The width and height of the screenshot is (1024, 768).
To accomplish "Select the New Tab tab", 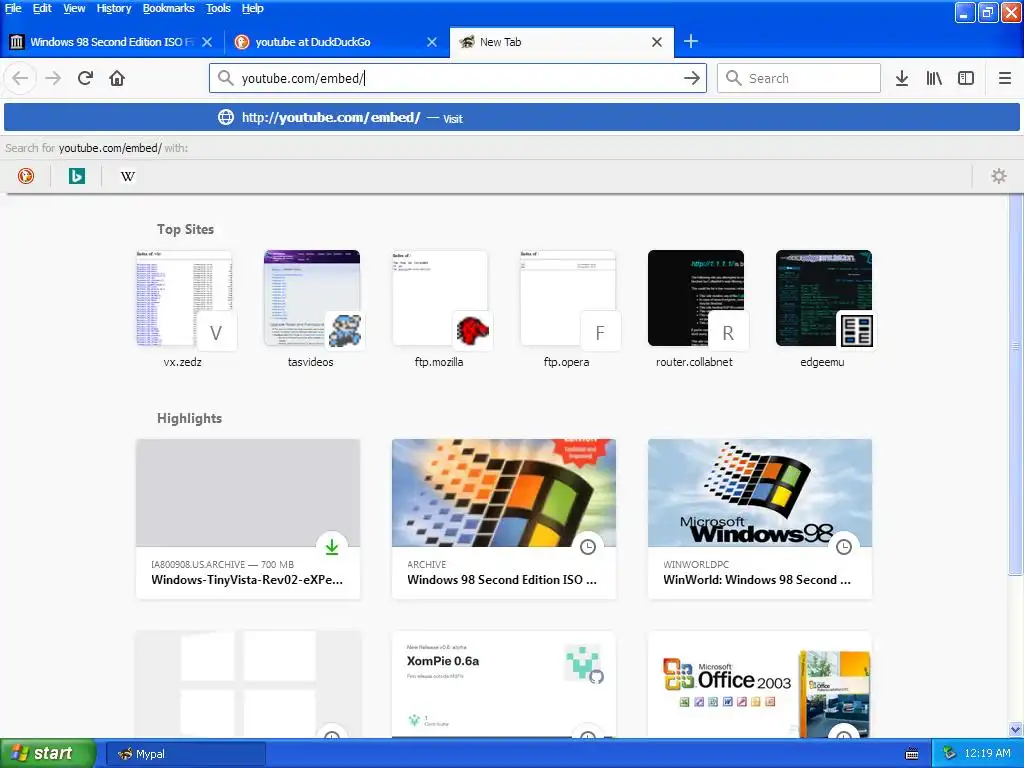I will [x=562, y=42].
